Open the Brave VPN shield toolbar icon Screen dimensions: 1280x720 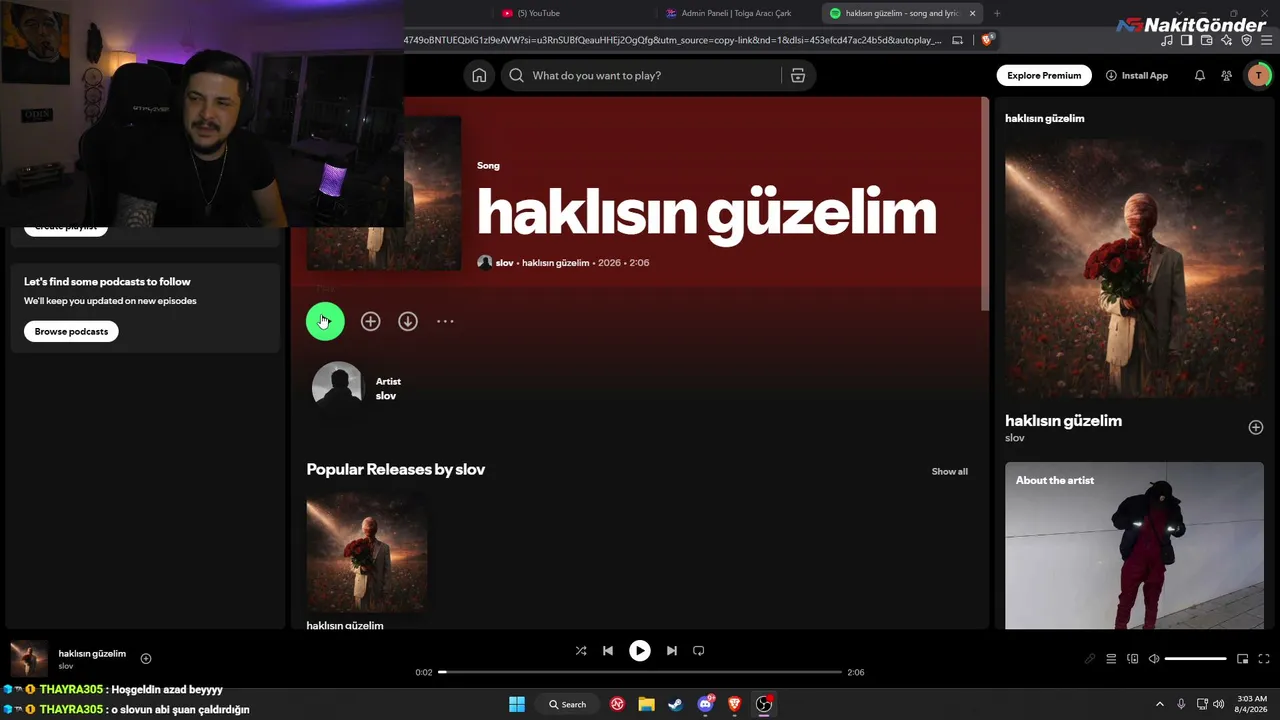pos(1247,41)
